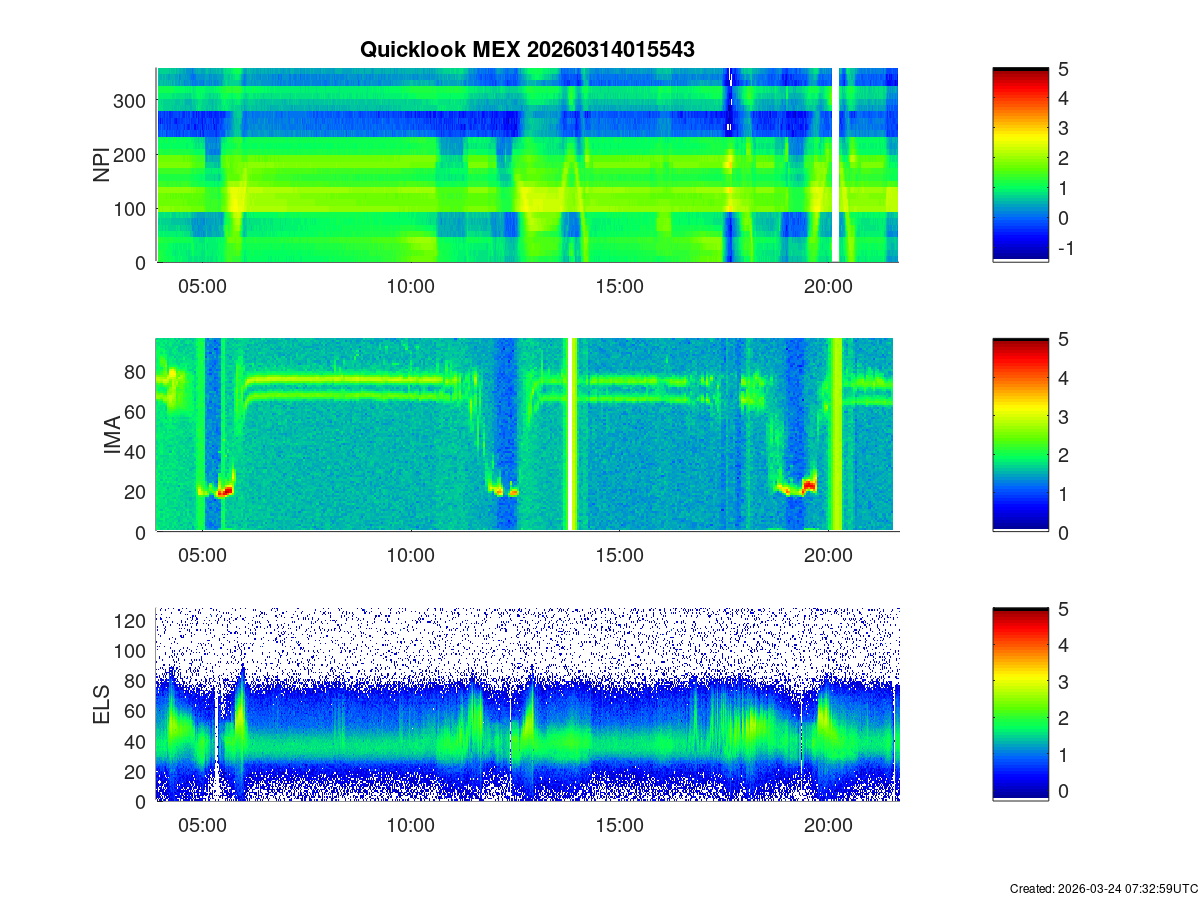Click the 05:00 tick under the NPI plot
Screen dimensions: 1200x900
click(x=202, y=286)
